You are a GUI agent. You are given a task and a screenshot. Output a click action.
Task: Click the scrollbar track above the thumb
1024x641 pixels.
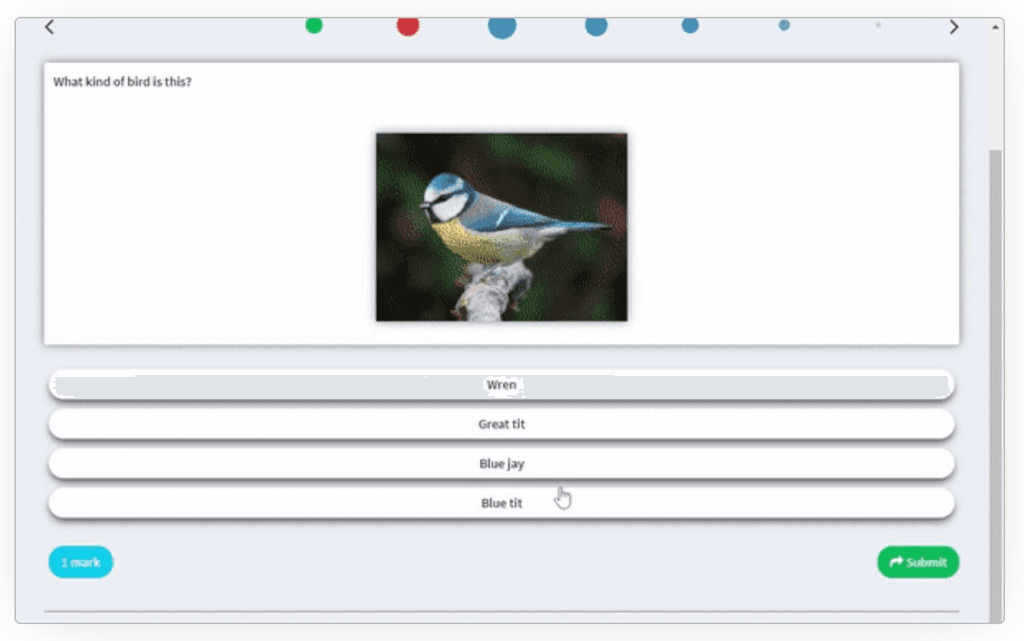995,90
